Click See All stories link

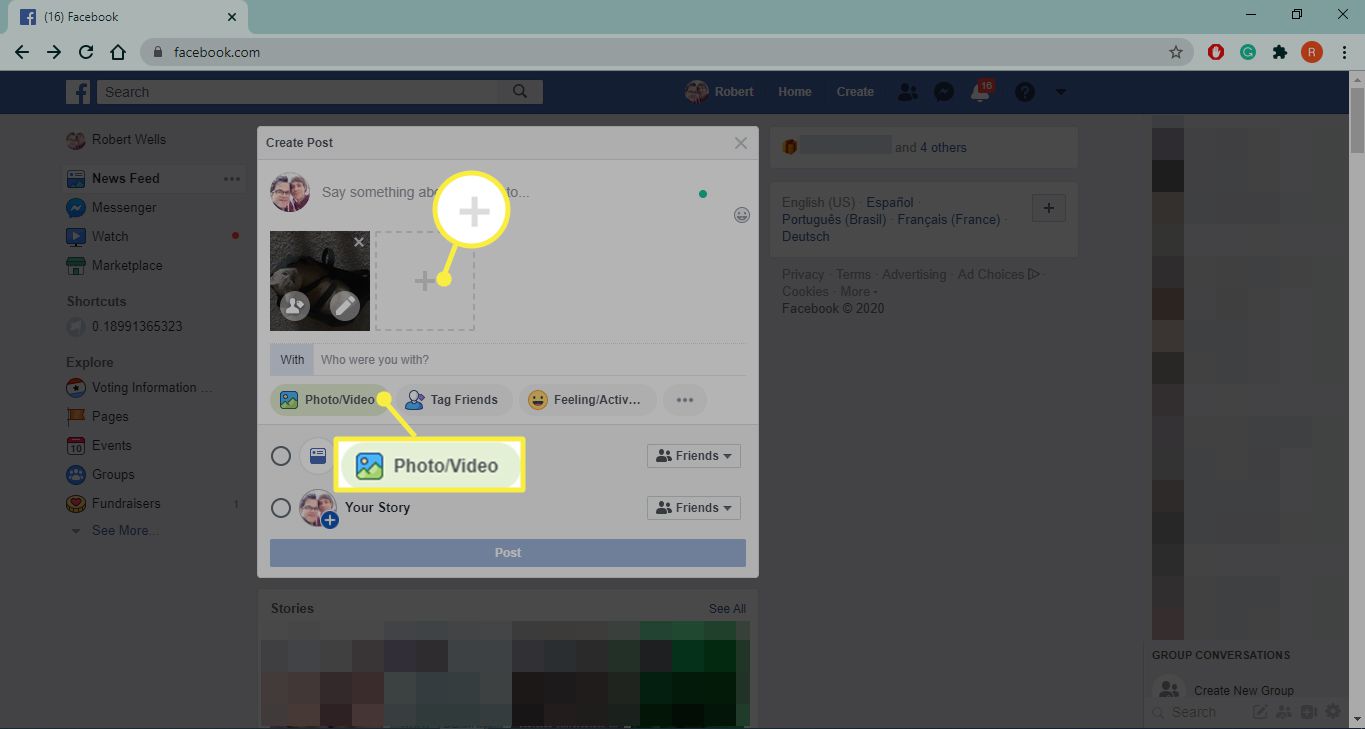(727, 609)
